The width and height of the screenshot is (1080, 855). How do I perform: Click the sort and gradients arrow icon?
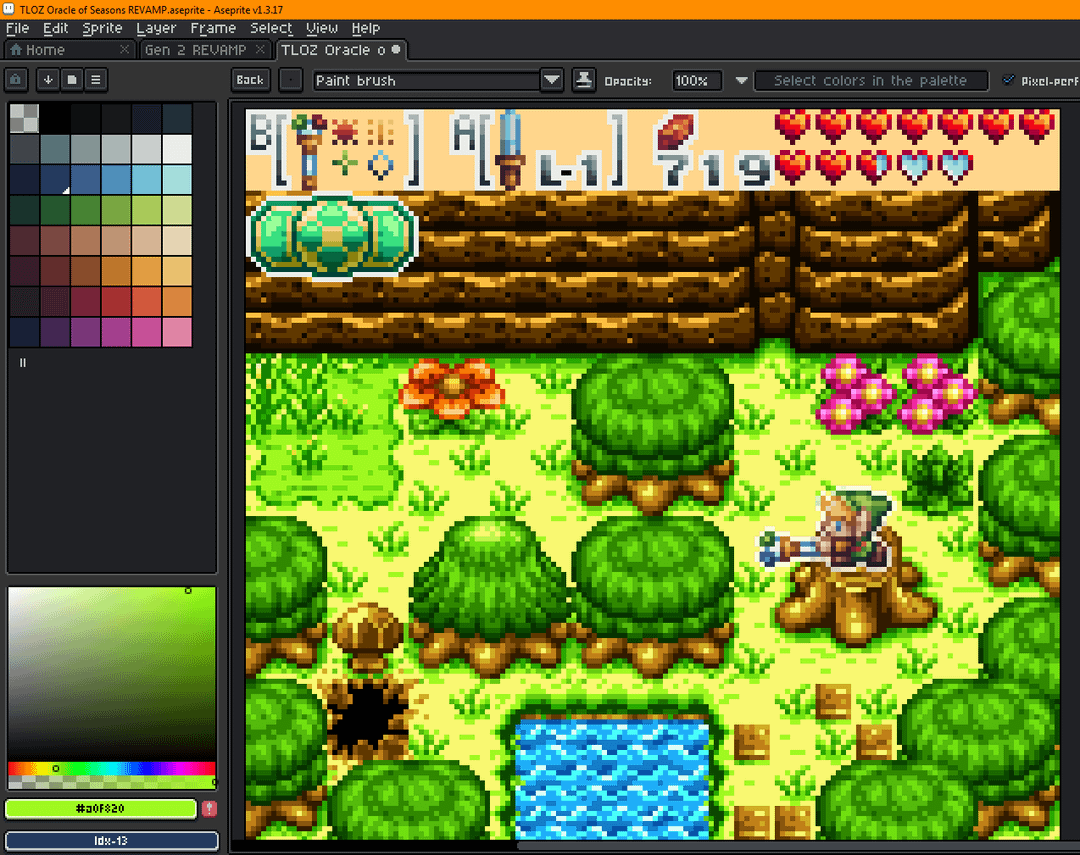point(47,80)
